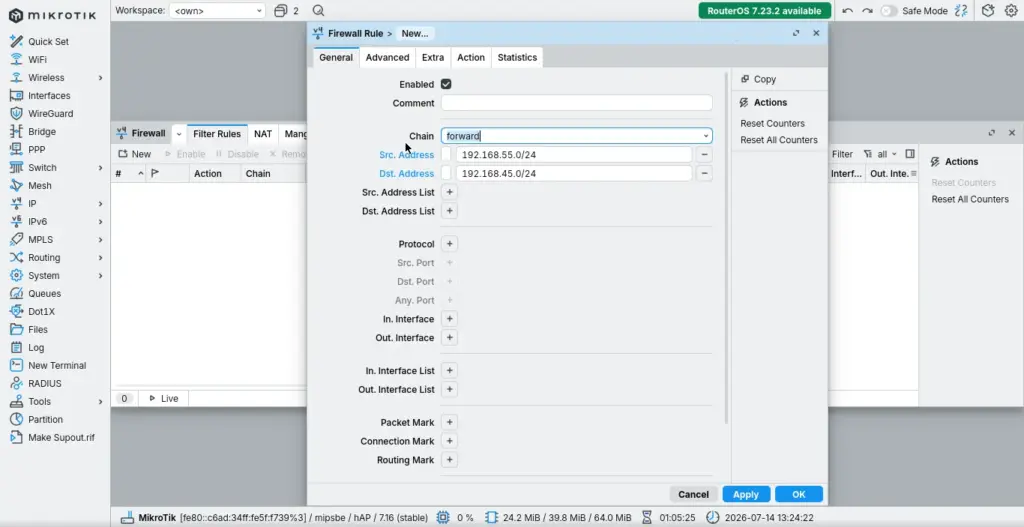Open the Firewall window title dropdown

(179, 134)
